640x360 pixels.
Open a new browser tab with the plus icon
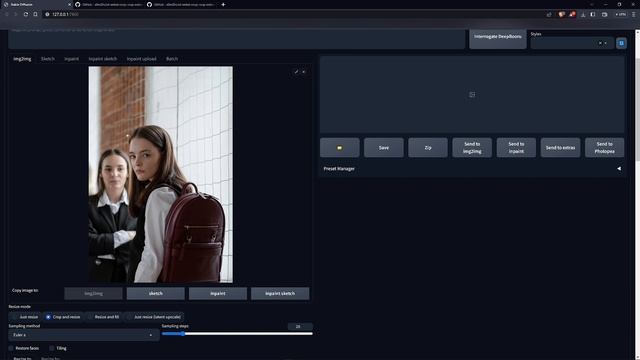tap(223, 4)
